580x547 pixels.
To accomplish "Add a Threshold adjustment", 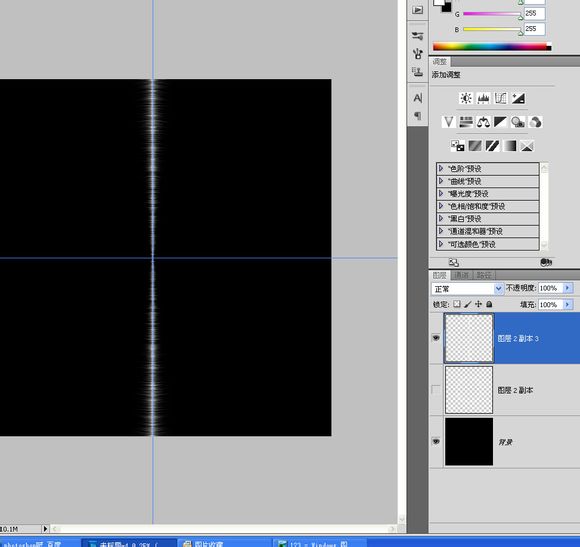I will (x=492, y=145).
